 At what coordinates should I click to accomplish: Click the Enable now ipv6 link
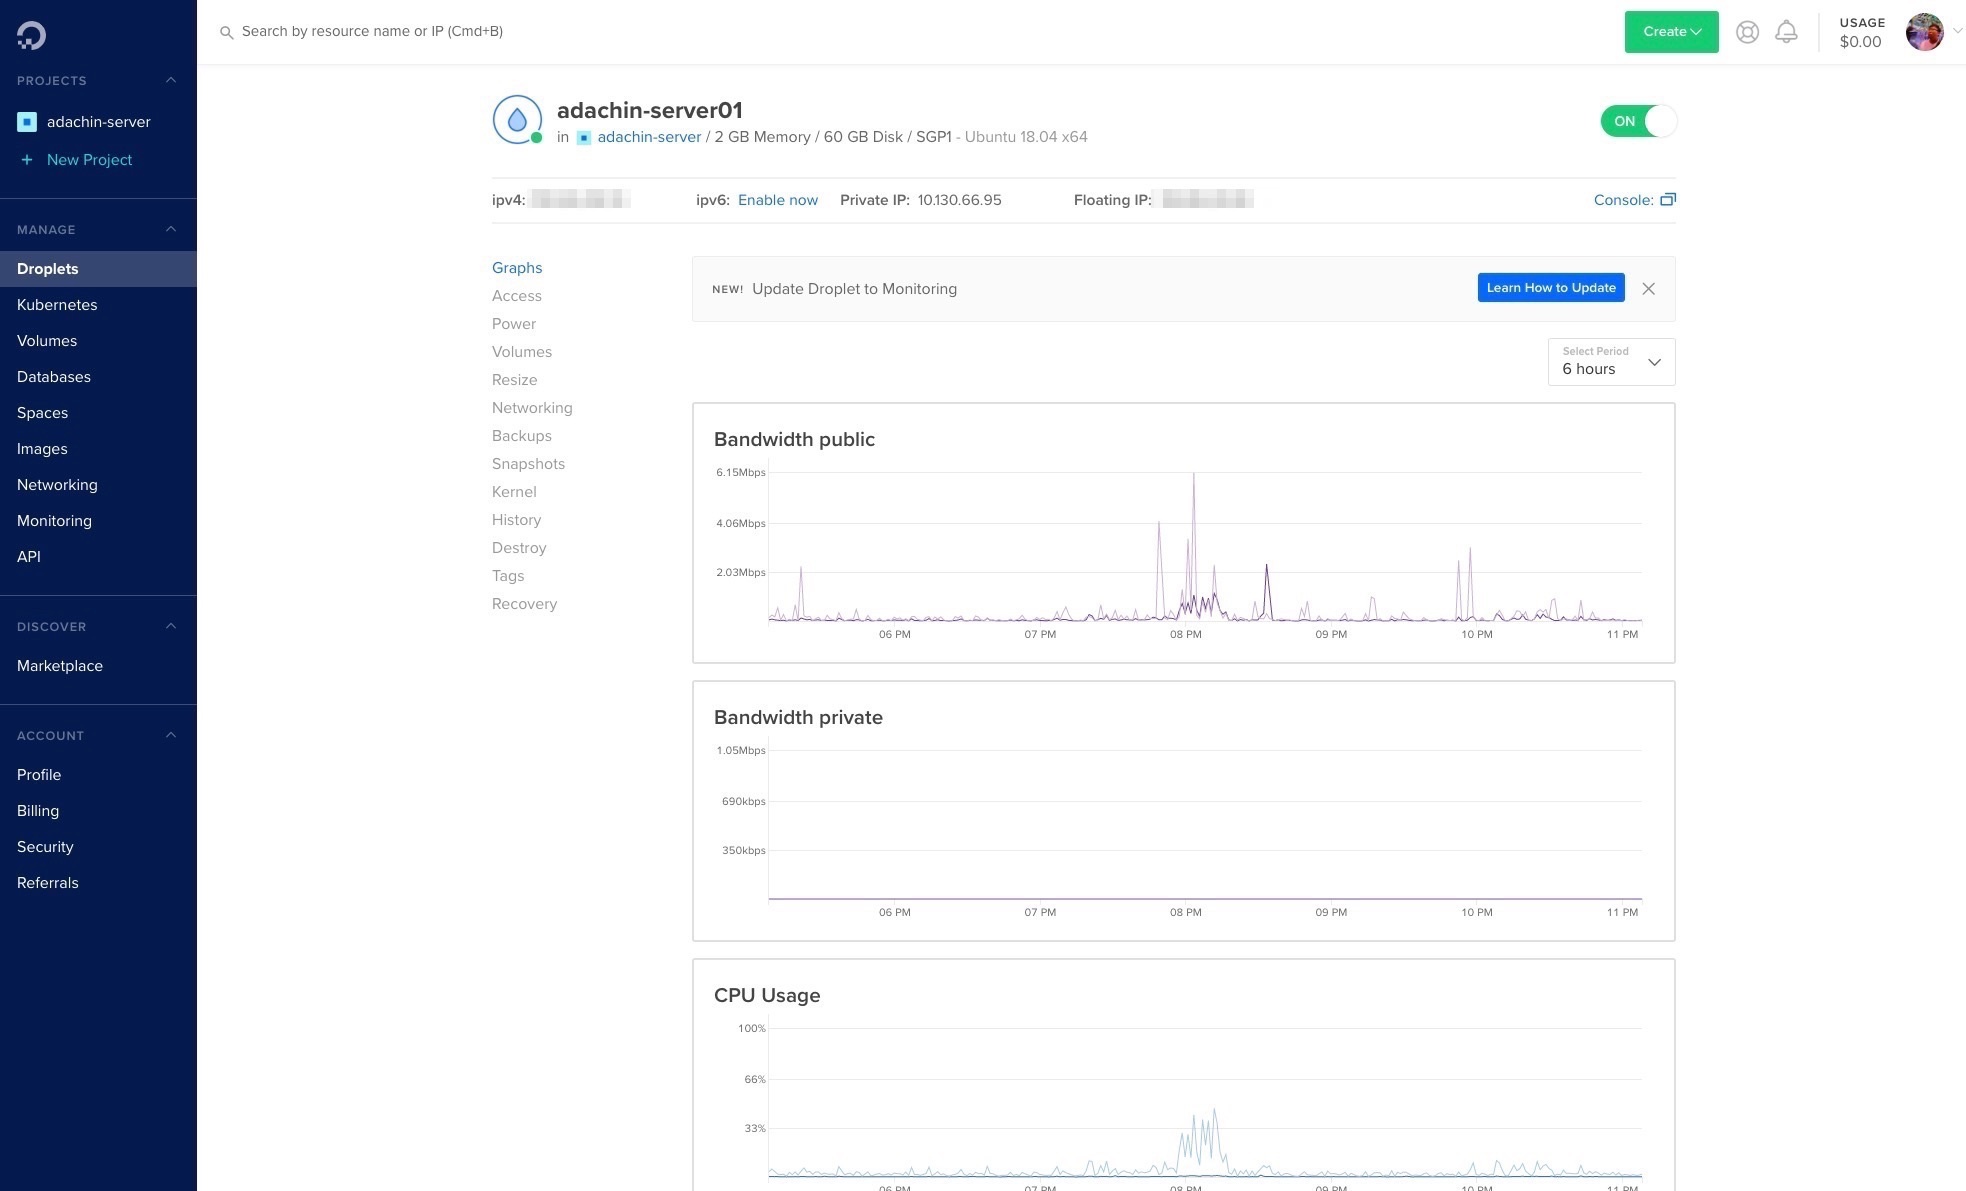tap(777, 200)
